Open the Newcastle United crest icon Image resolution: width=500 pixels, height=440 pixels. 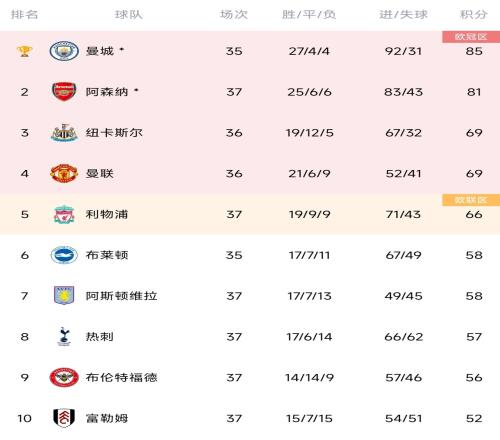[x=64, y=133]
